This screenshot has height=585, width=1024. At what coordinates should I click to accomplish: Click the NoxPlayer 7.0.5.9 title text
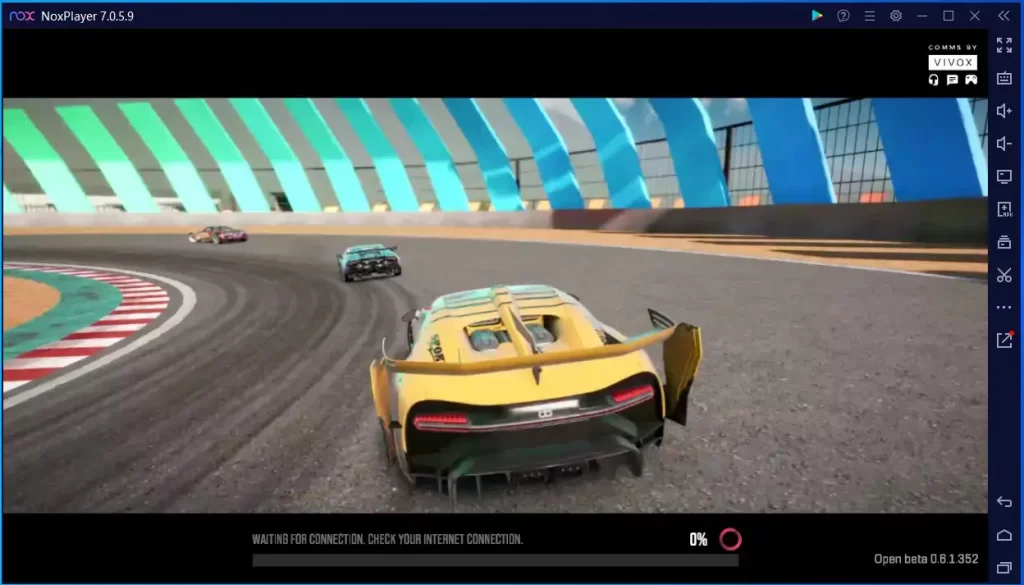[88, 16]
